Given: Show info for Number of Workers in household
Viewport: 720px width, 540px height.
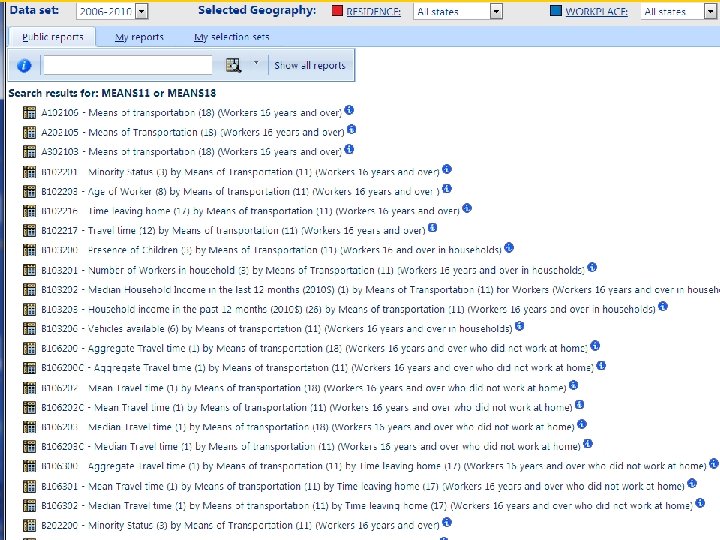Looking at the screenshot, I should pyautogui.click(x=592, y=267).
